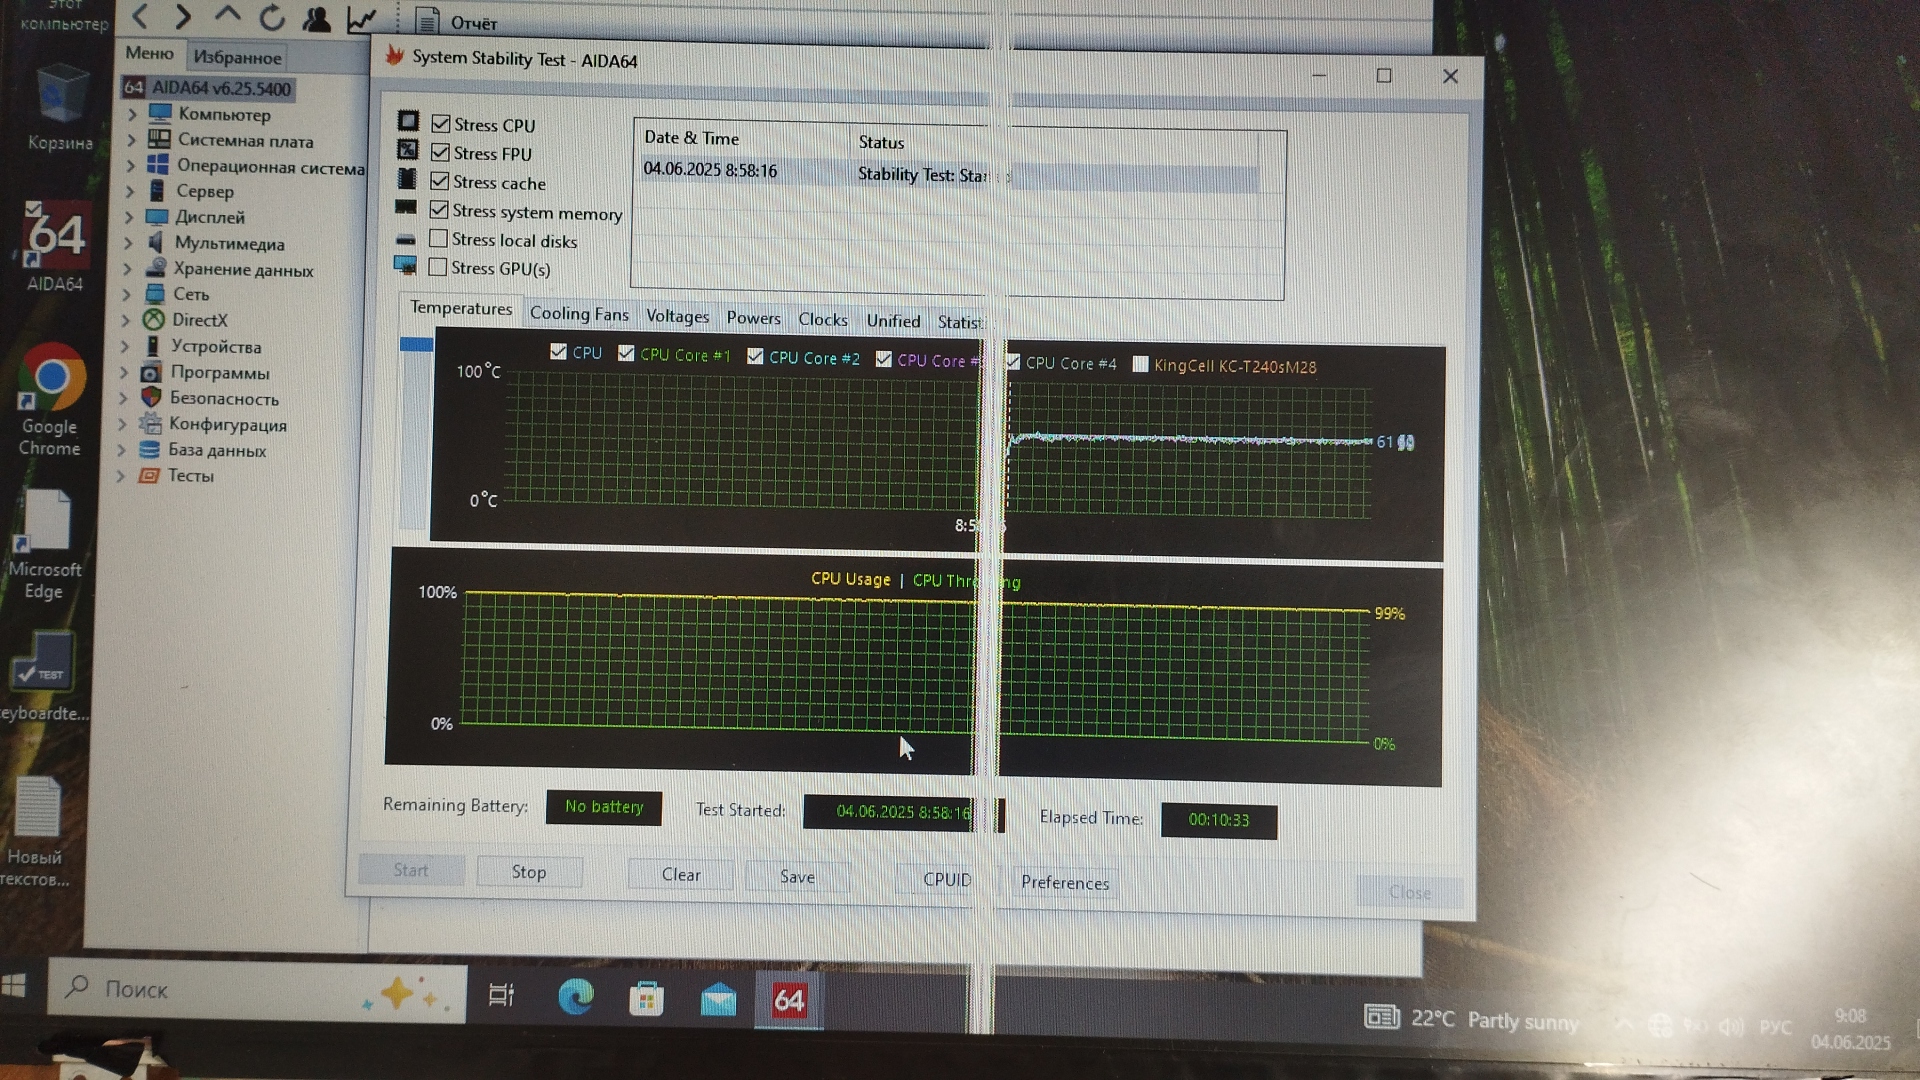
Task: Expand the Тесты tree node
Action: [121, 476]
